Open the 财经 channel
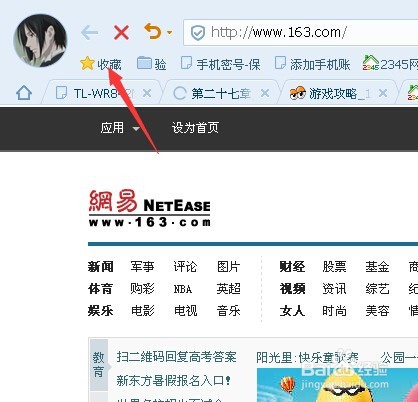Viewport: 418px width, 402px height. click(x=292, y=267)
